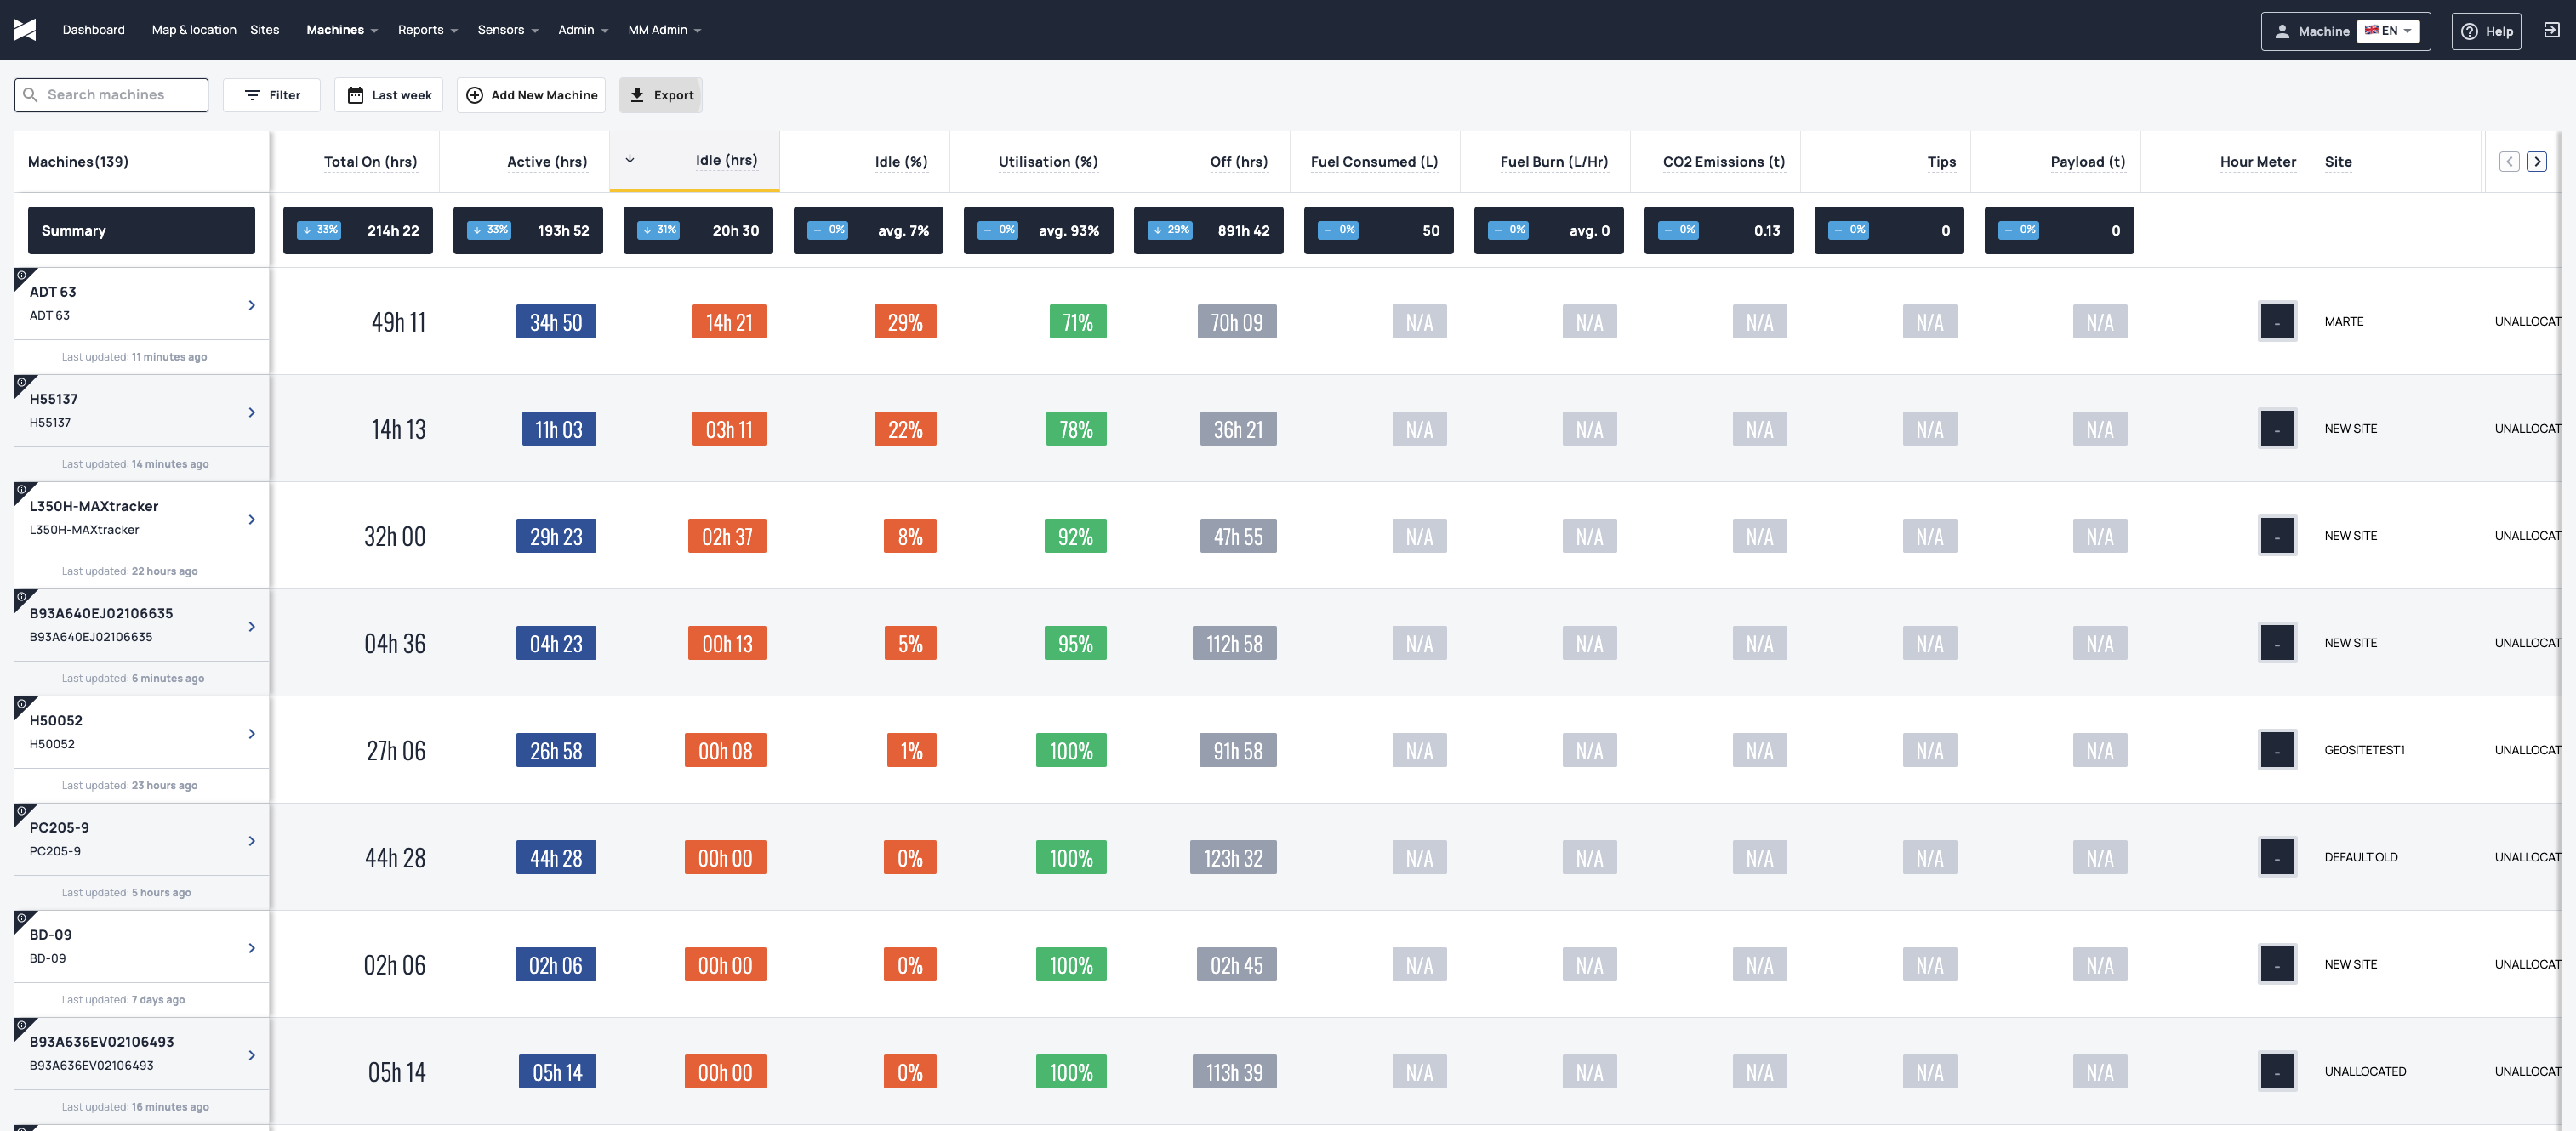Open the Last week date range picker

[x=389, y=95]
